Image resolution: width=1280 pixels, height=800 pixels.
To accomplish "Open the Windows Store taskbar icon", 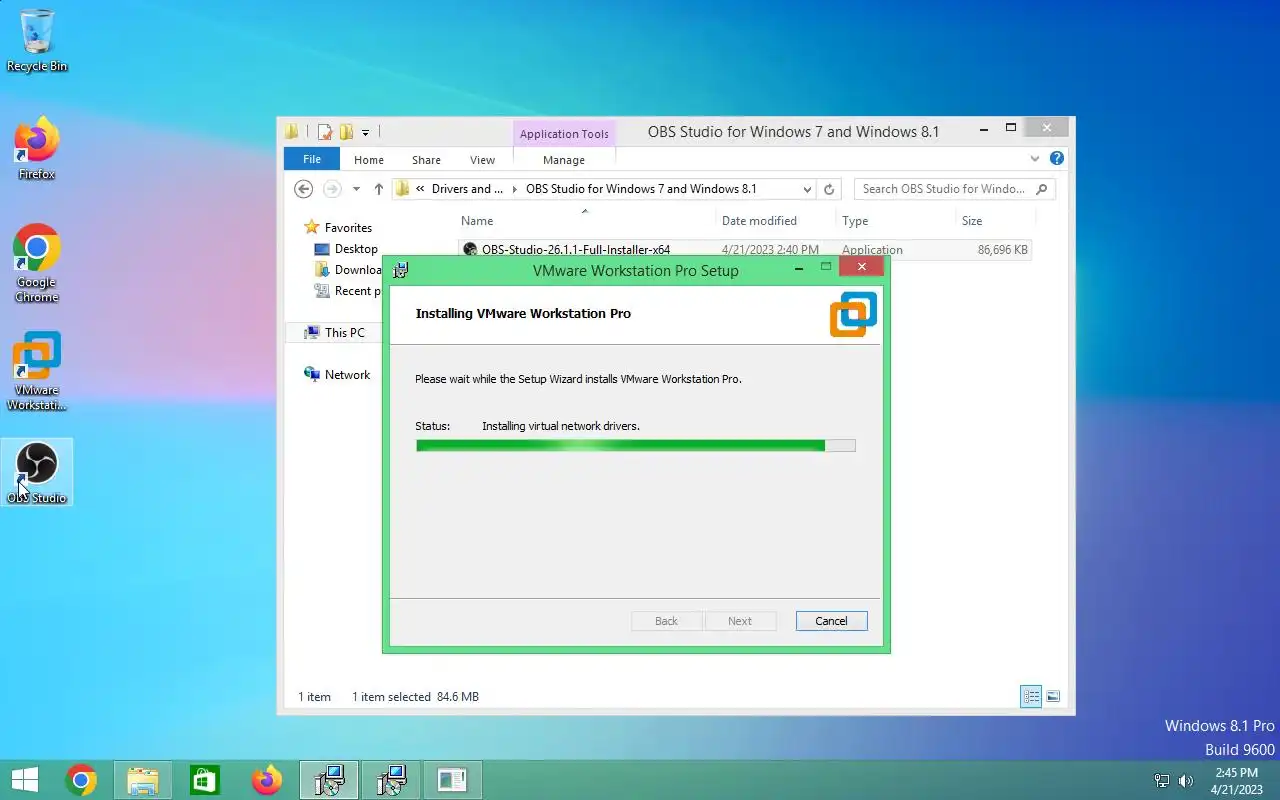I will 205,780.
